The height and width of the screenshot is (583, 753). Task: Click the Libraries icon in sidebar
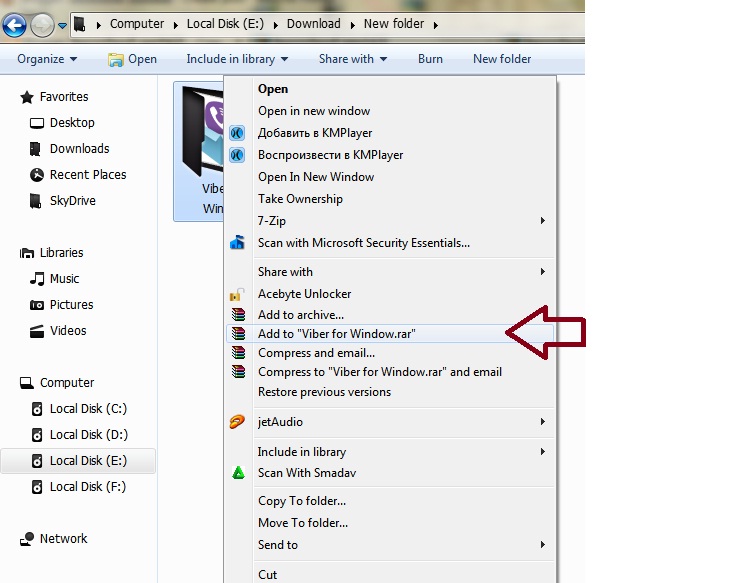27,253
